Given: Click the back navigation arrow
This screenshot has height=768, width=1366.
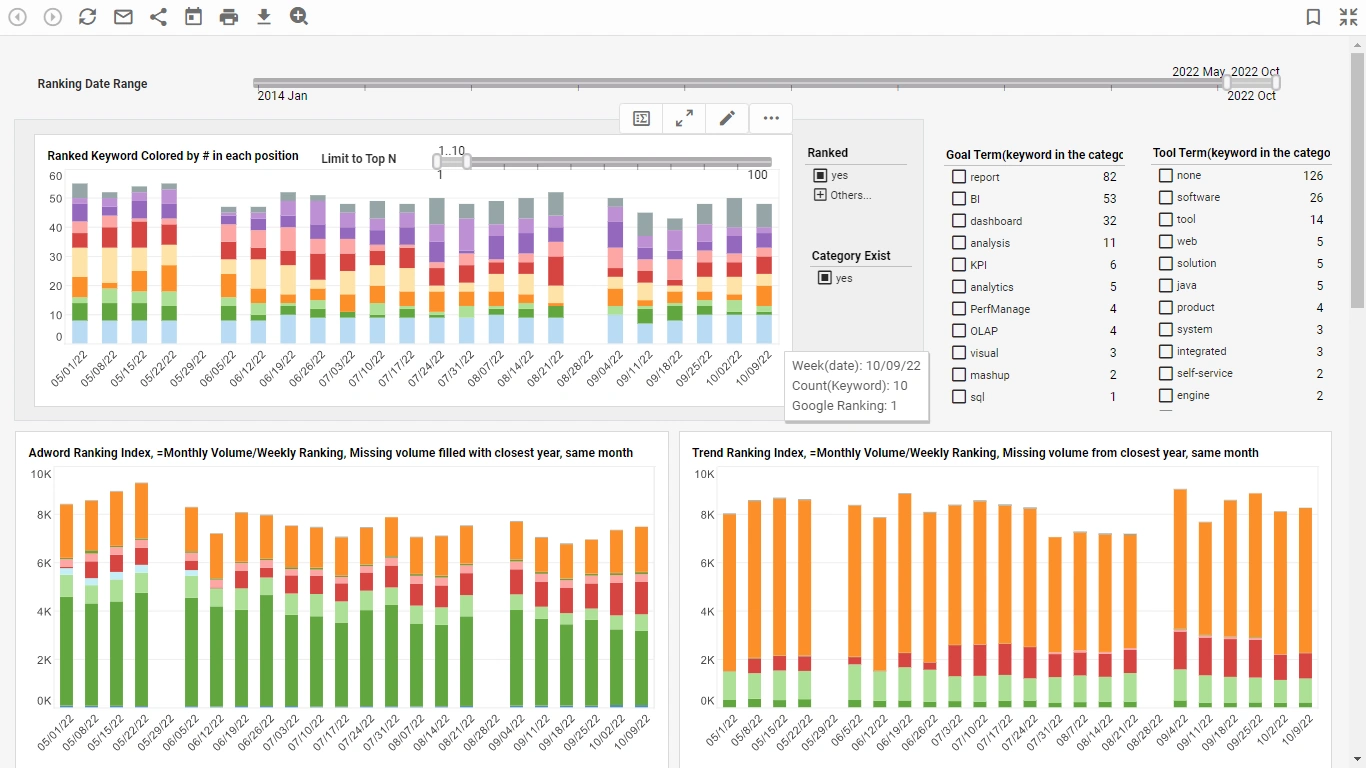Looking at the screenshot, I should coord(17,16).
